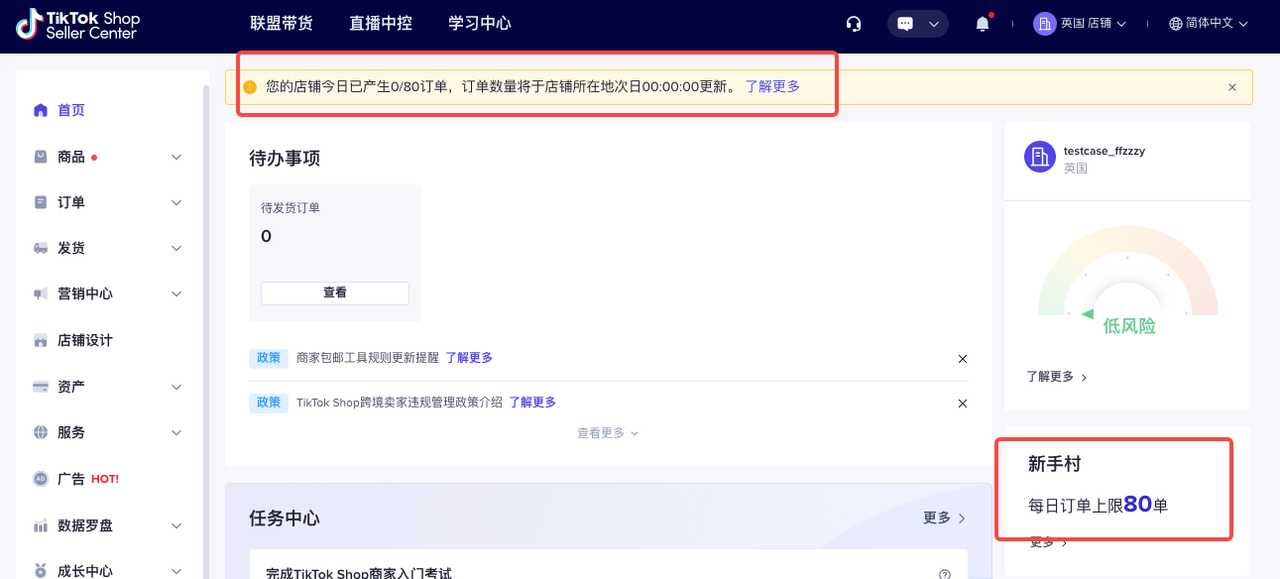The image size is (1280, 579).
Task: Click the 商品 products sidebar icon
Action: coord(41,157)
